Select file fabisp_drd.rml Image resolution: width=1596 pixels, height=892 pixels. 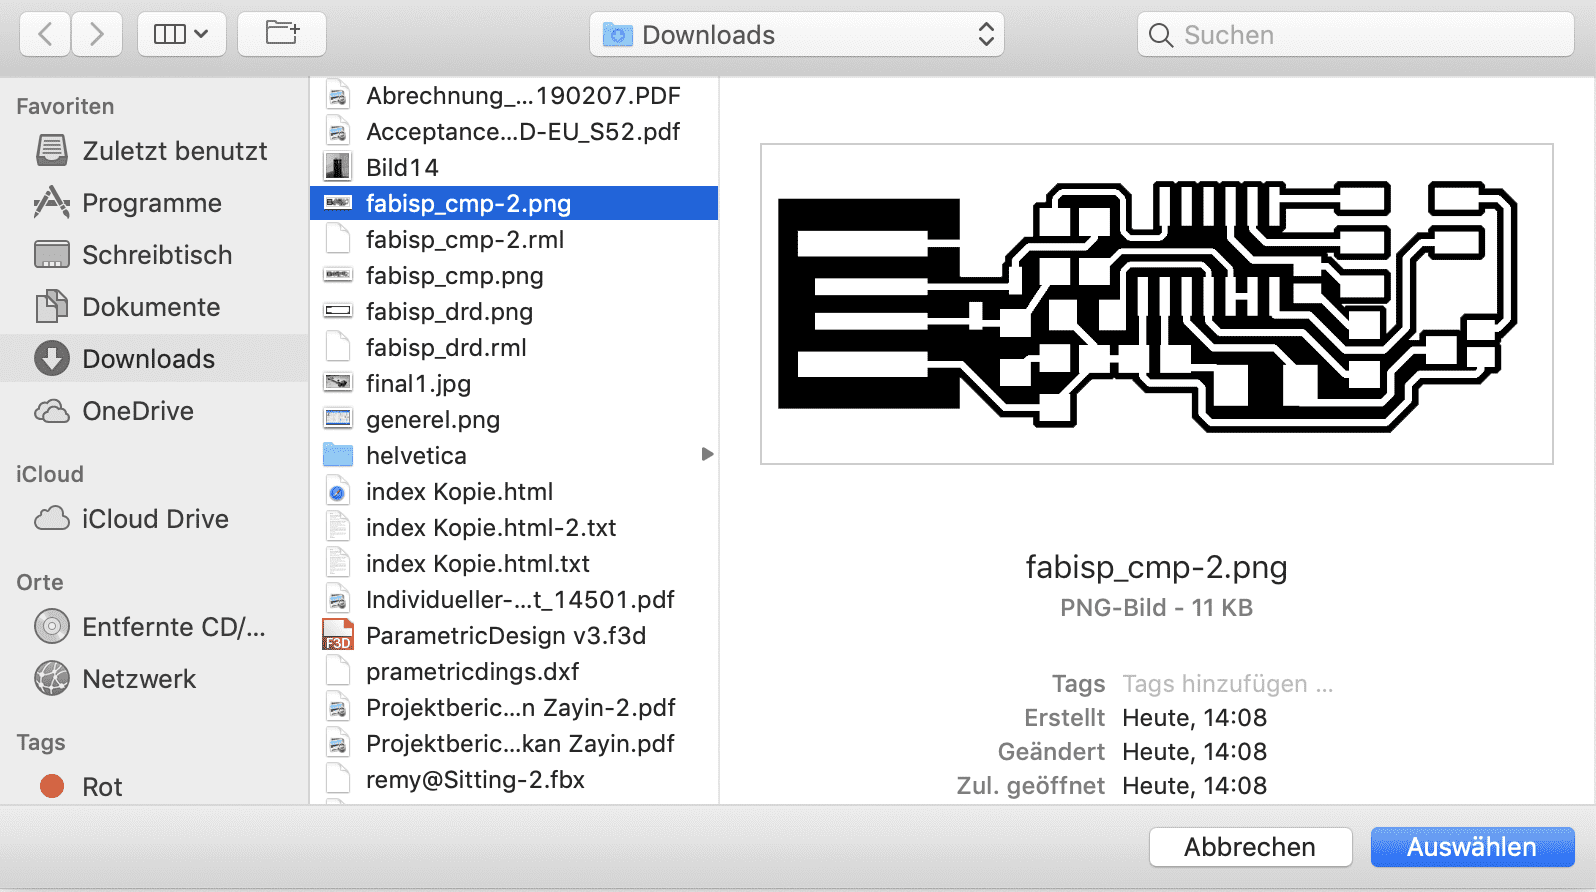514,347
